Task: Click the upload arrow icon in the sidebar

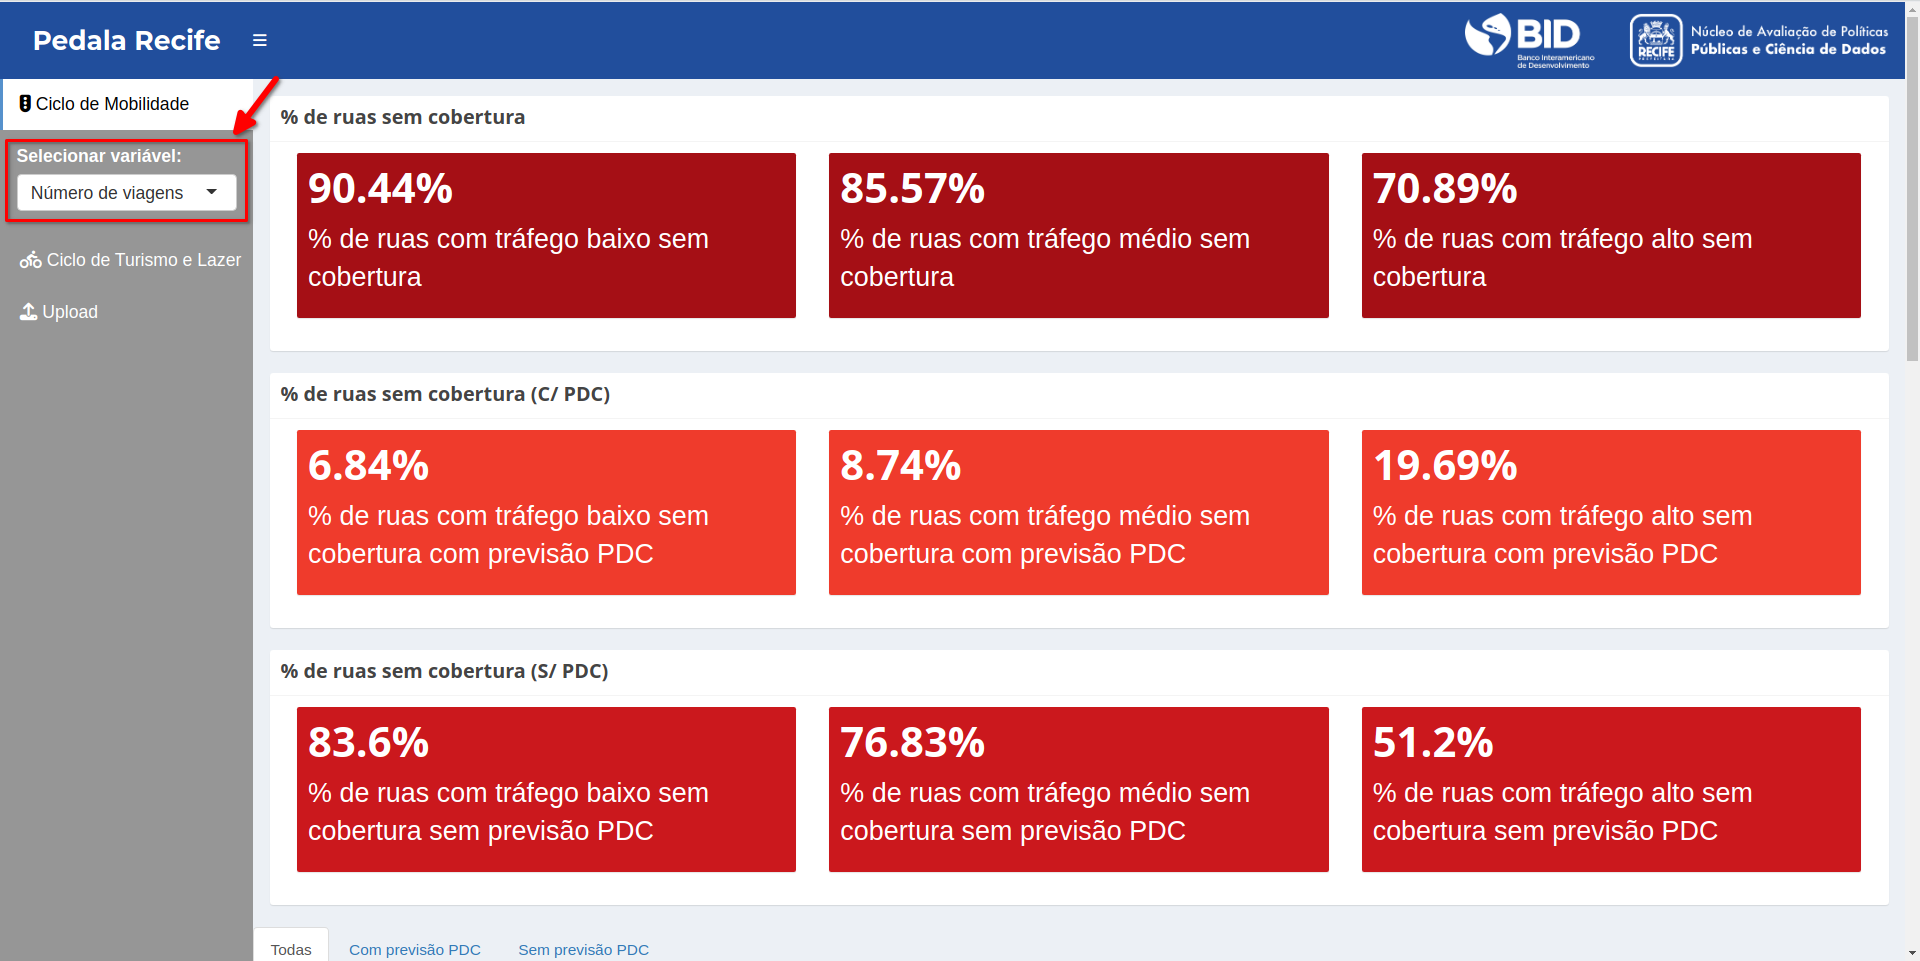Action: (28, 312)
